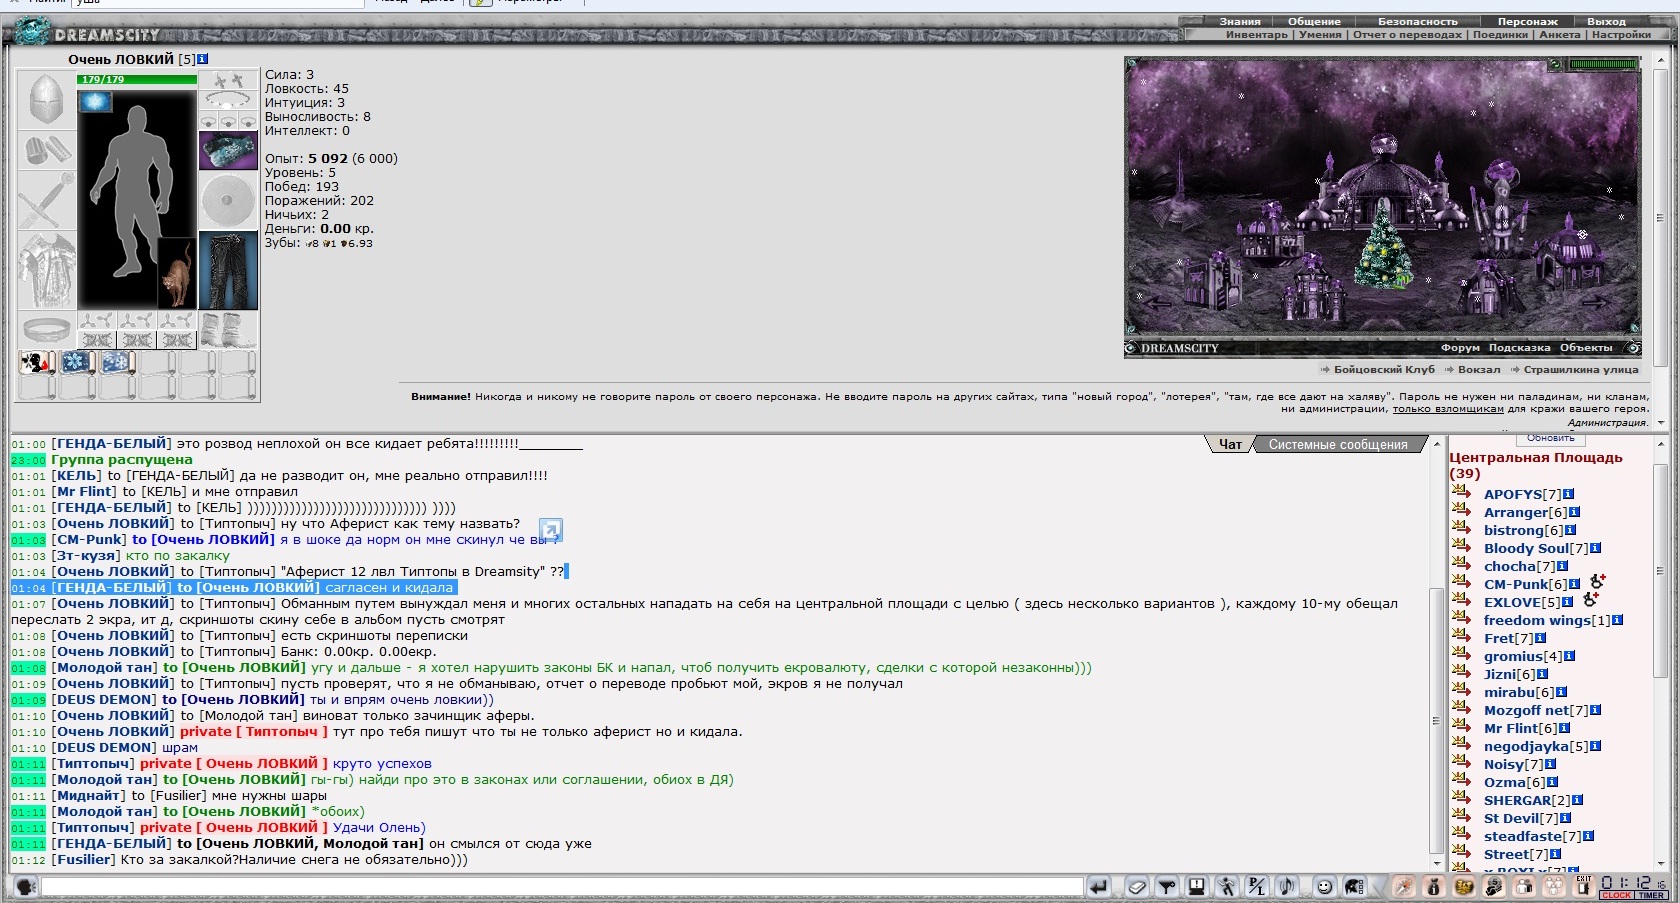Click Форум link under the map
The height and width of the screenshot is (903, 1680).
pos(1460,348)
